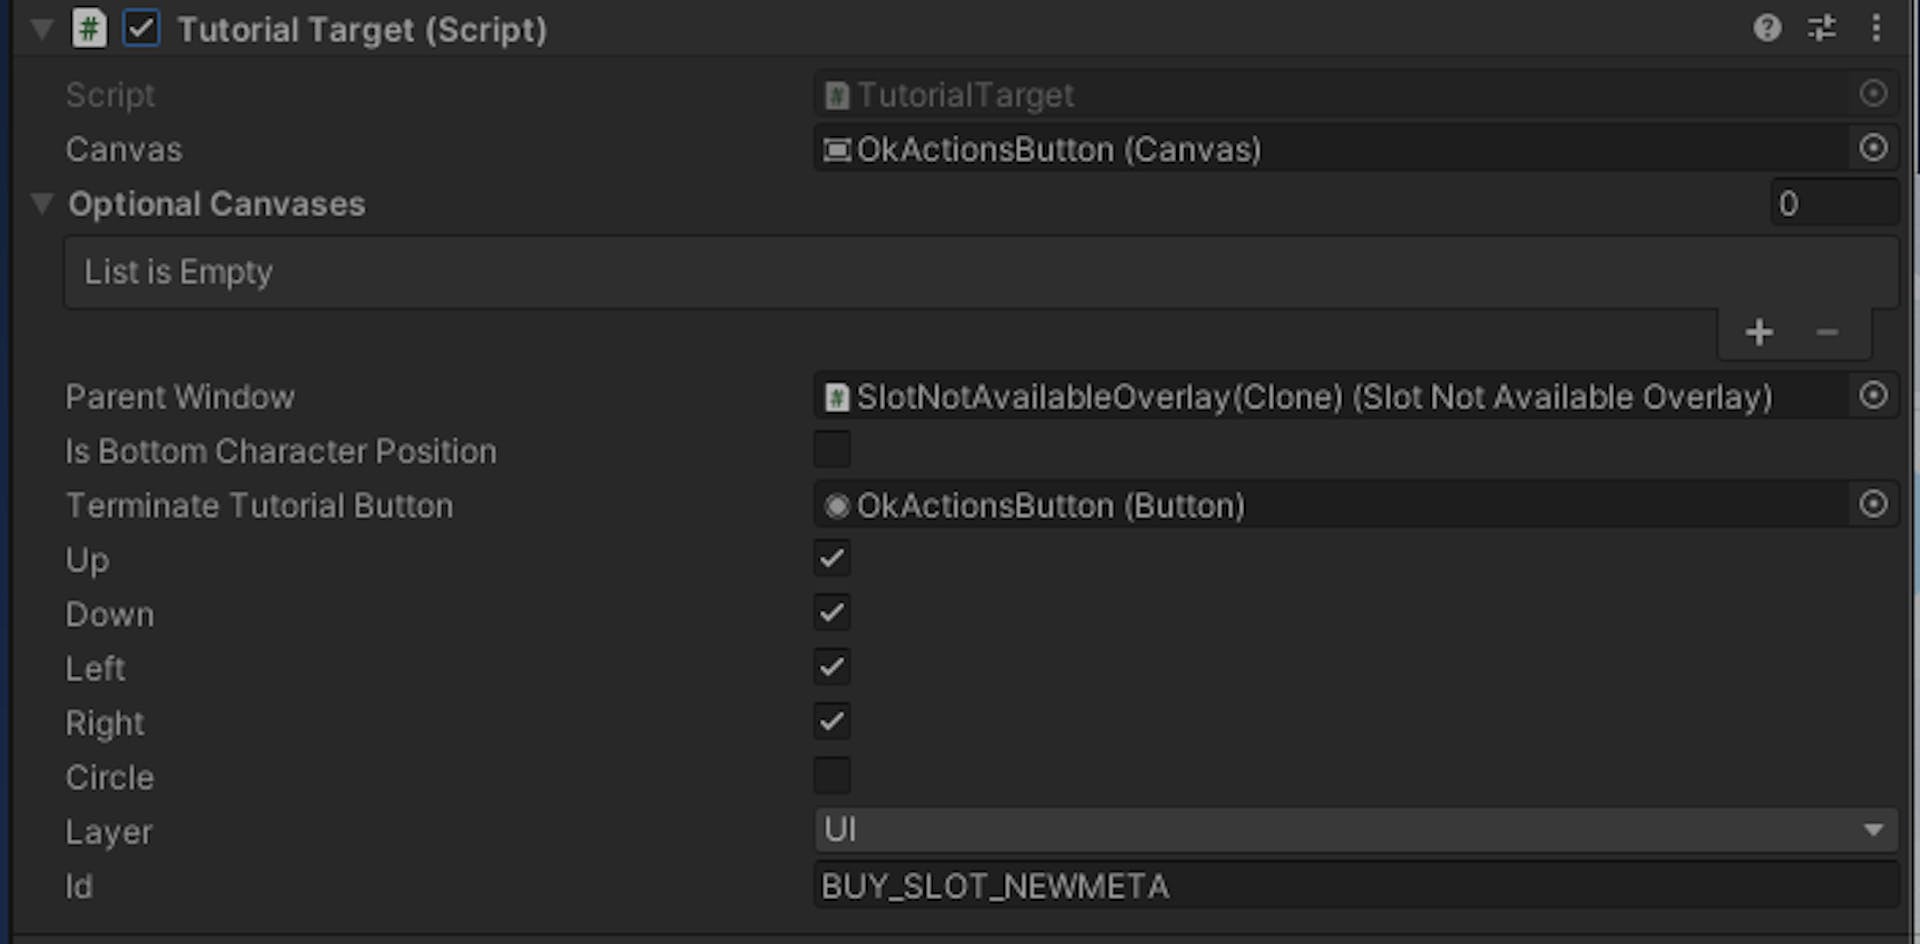Image resolution: width=1920 pixels, height=944 pixels.
Task: Collapse the Tutorial Target component foldout
Action: point(42,29)
